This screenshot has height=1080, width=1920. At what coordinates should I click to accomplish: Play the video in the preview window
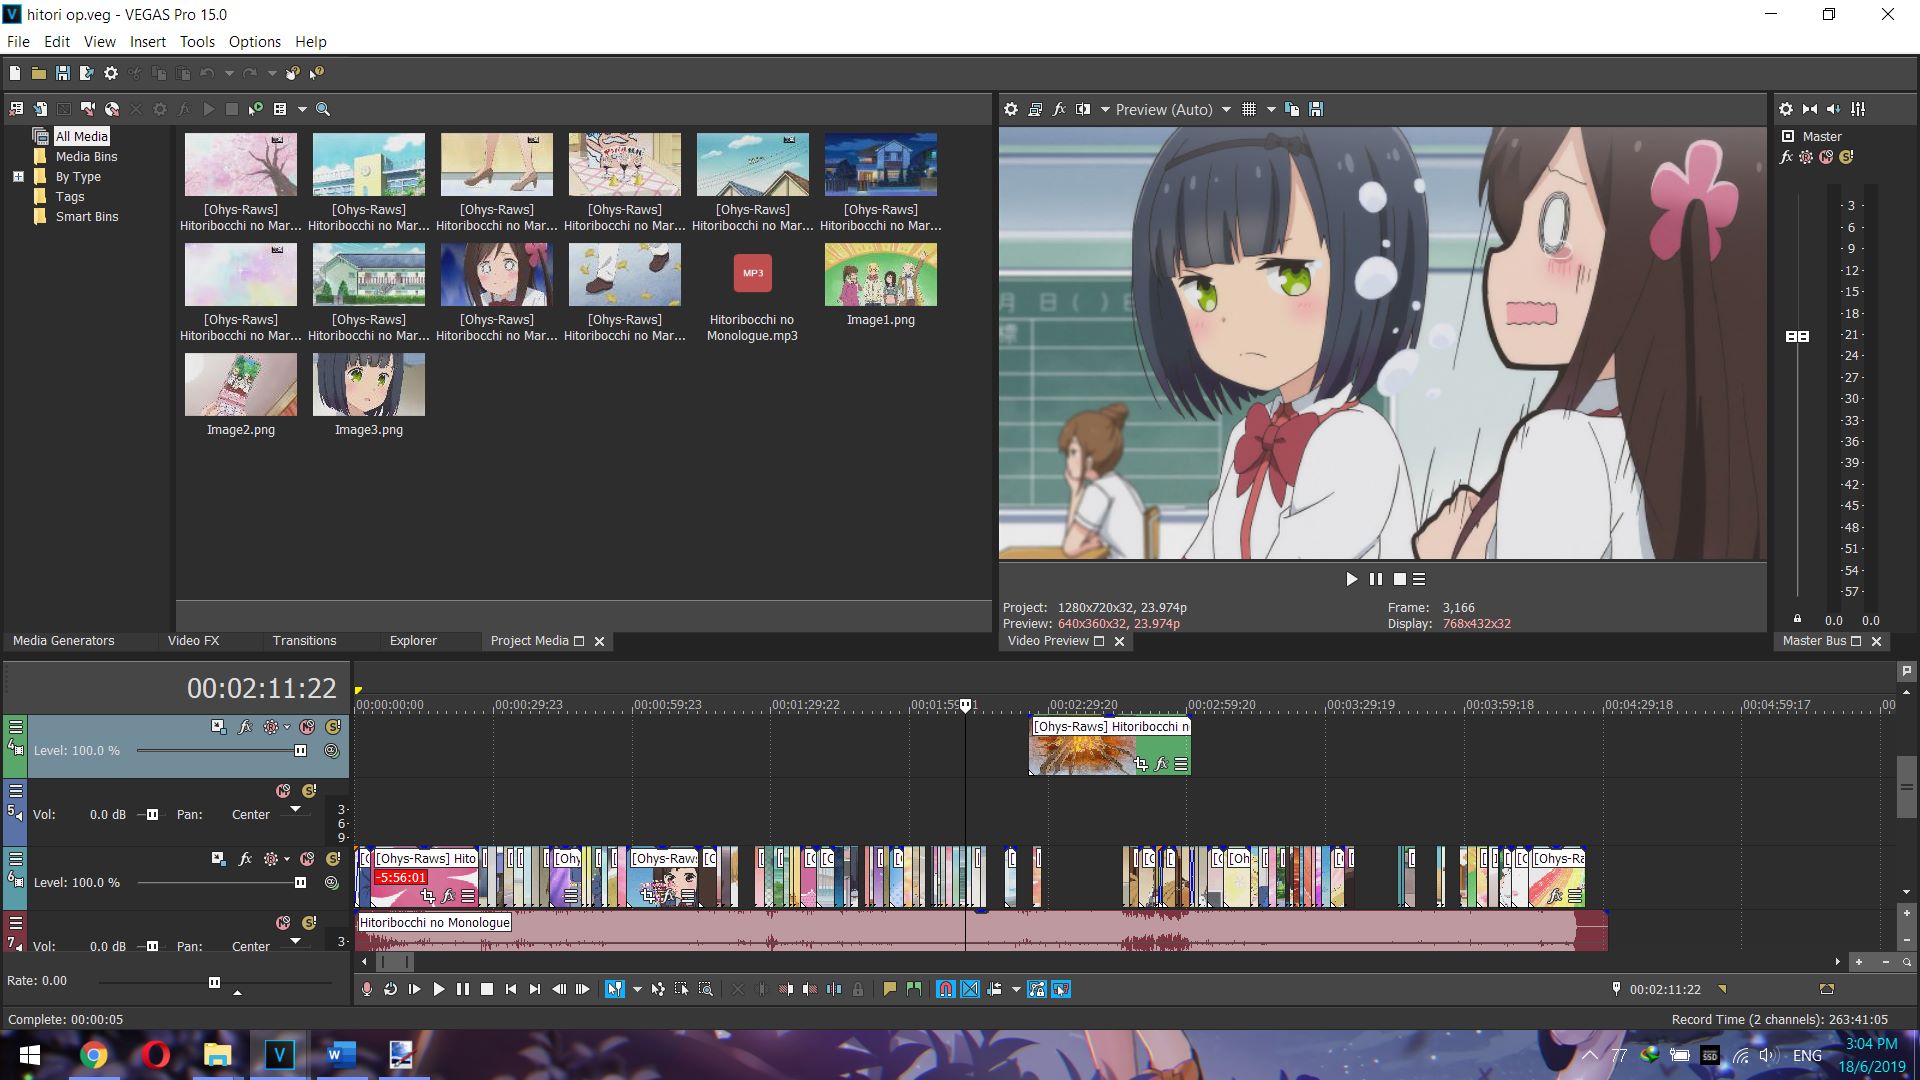point(1352,579)
